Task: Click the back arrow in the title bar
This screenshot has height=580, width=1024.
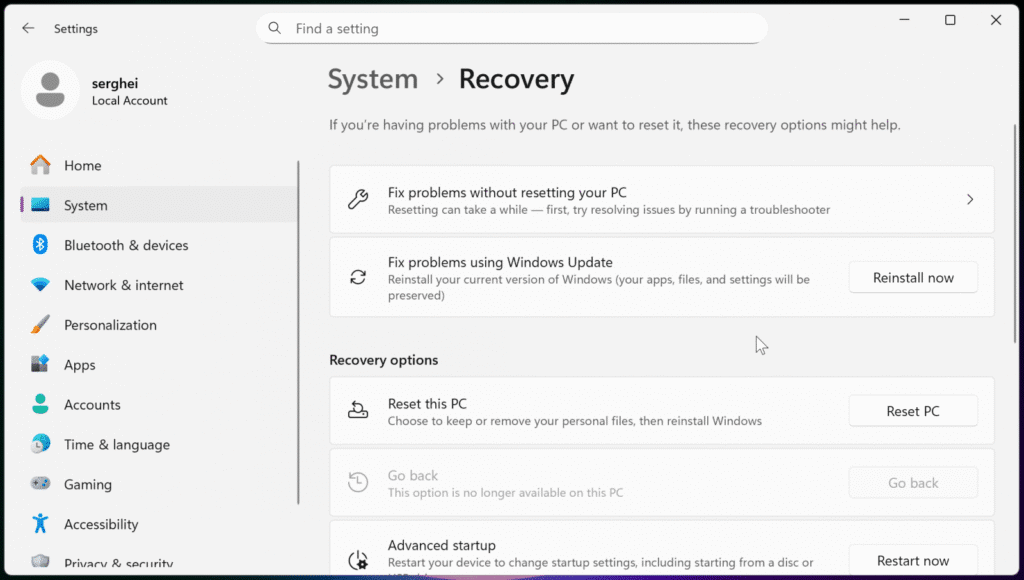Action: coord(28,28)
